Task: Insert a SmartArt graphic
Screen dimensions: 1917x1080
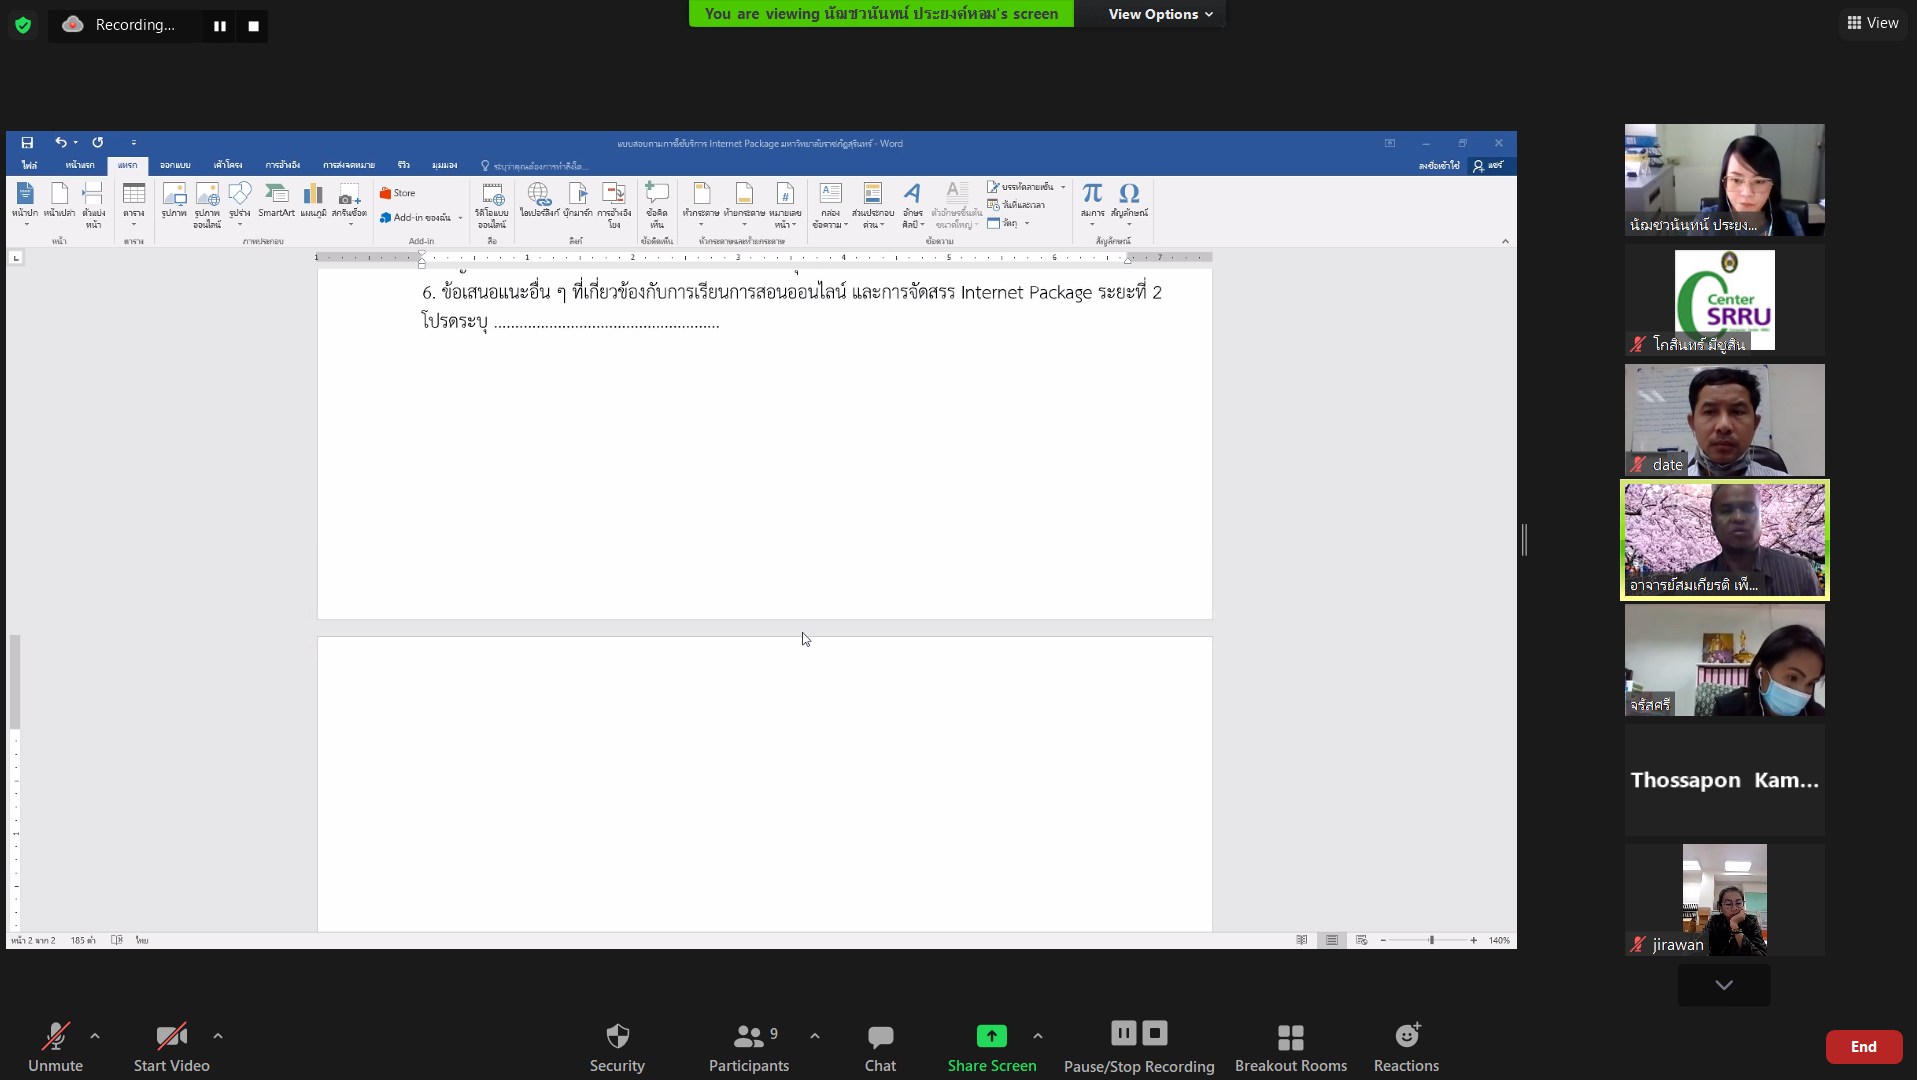Action: [276, 199]
